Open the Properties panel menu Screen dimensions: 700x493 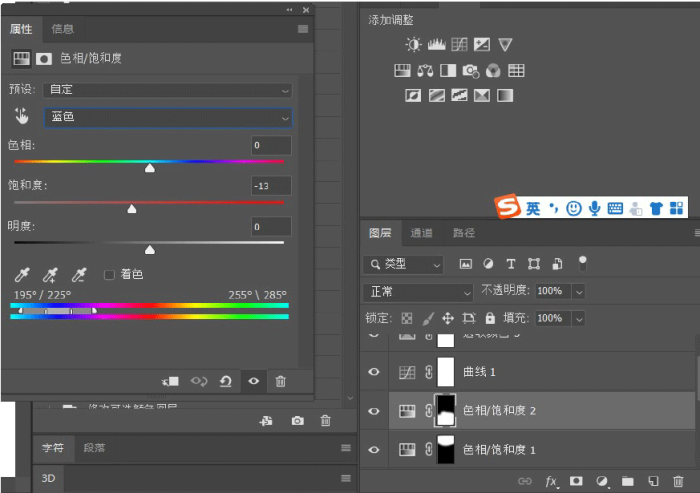303,29
